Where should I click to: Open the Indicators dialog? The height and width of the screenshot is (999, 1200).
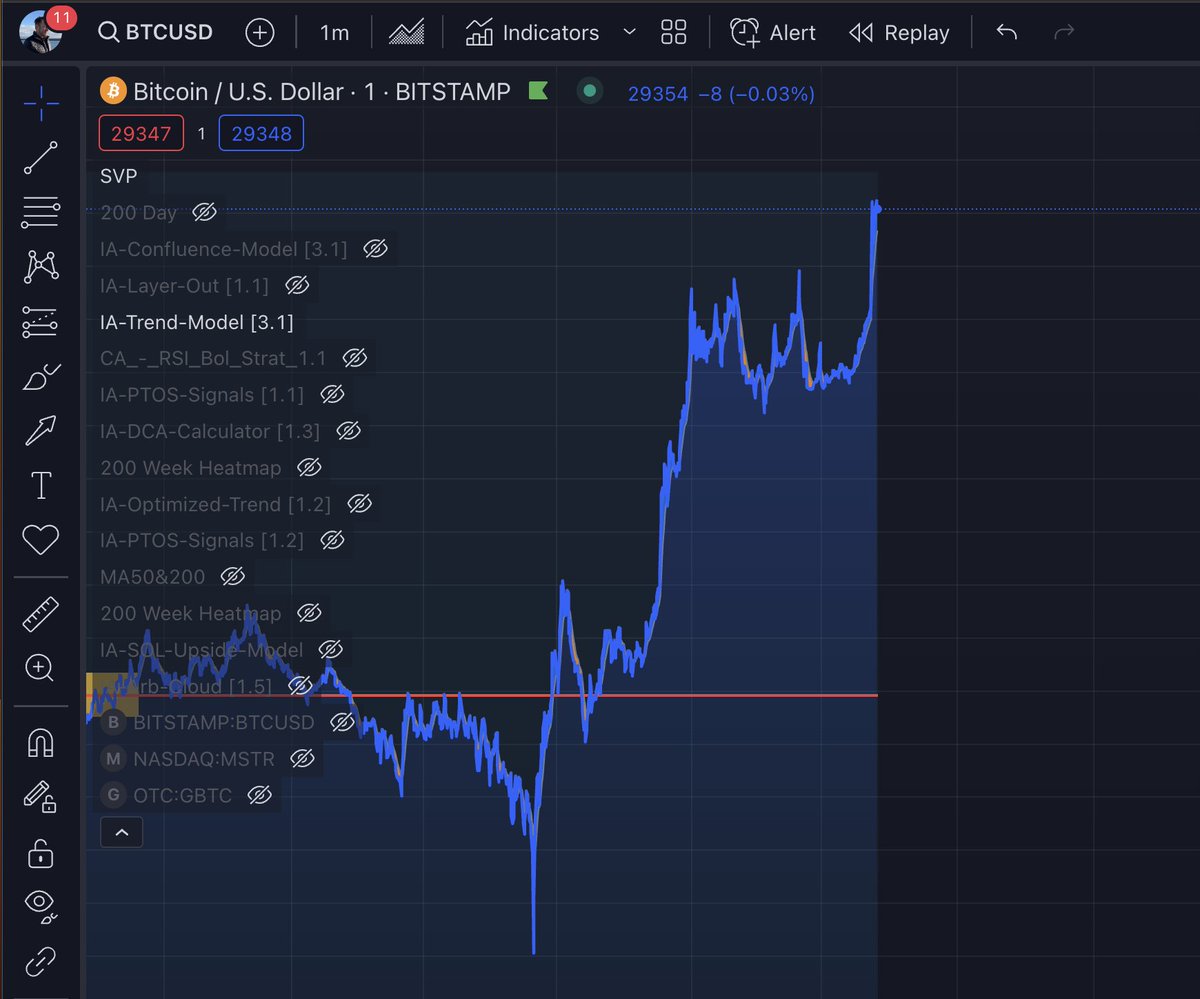[532, 32]
